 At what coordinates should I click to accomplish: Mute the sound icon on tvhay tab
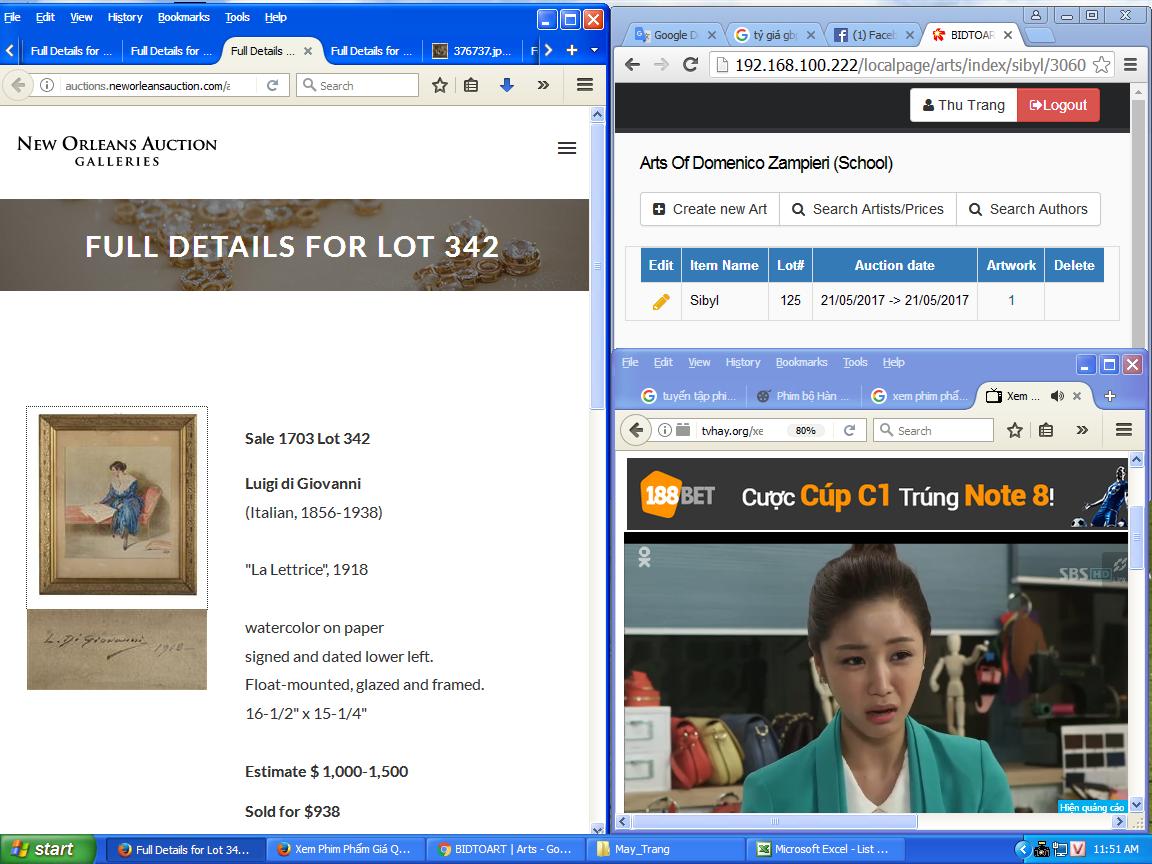(1057, 396)
